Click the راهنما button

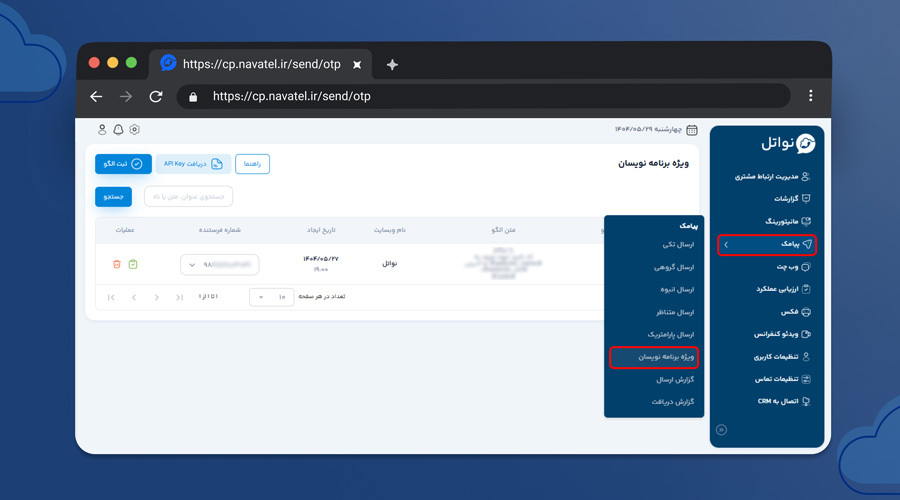point(252,164)
